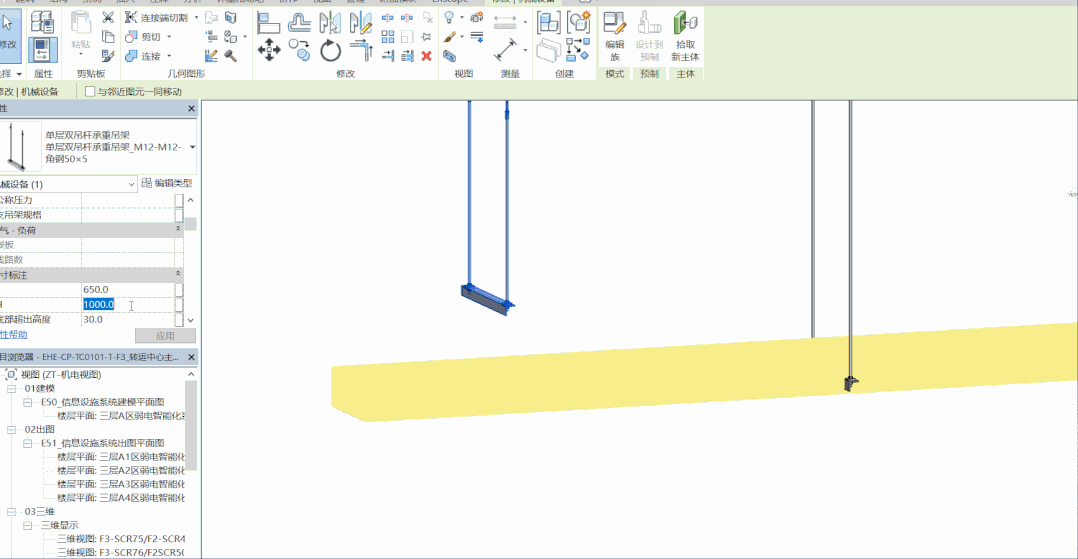Collapse the 电气 - 负荷 section
Screen dimensions: 1078x559
178,230
